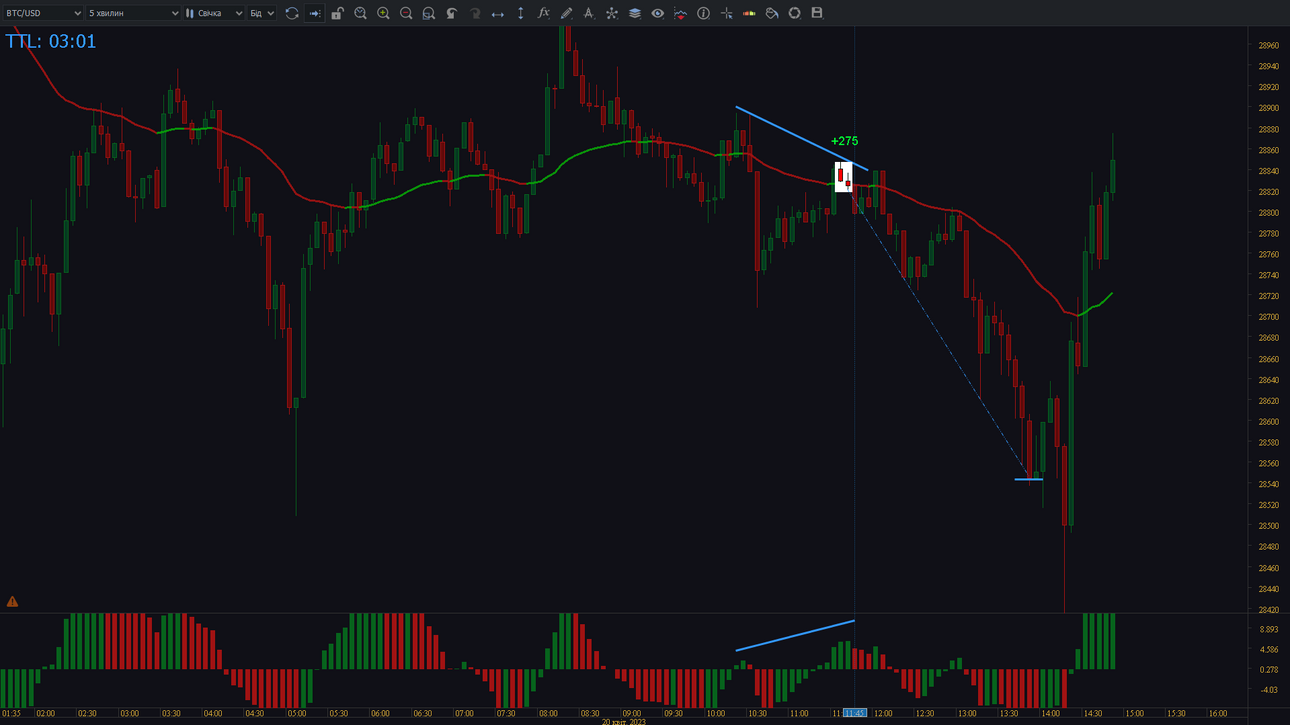Click the vertical scale arrows icon

(x=520, y=13)
